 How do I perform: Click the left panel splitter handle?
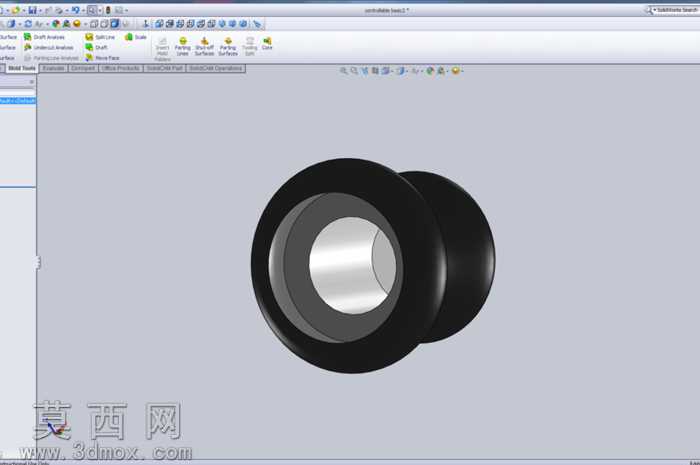38,262
